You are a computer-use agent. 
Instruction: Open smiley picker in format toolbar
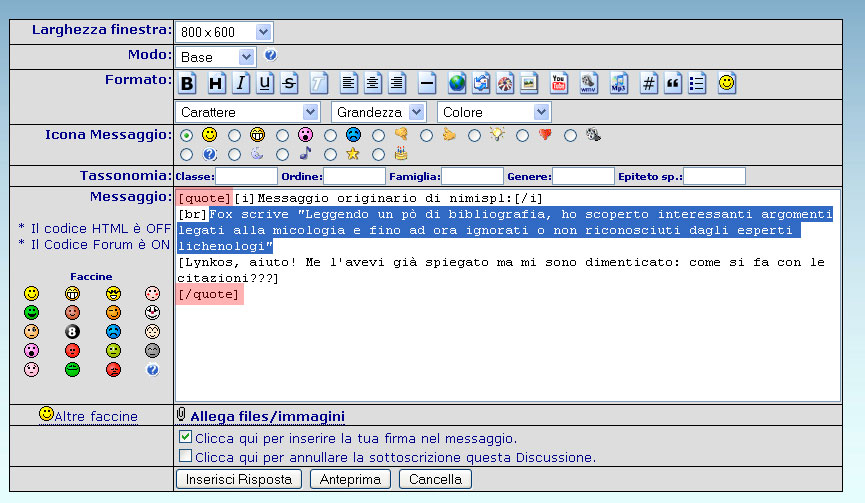[x=727, y=83]
